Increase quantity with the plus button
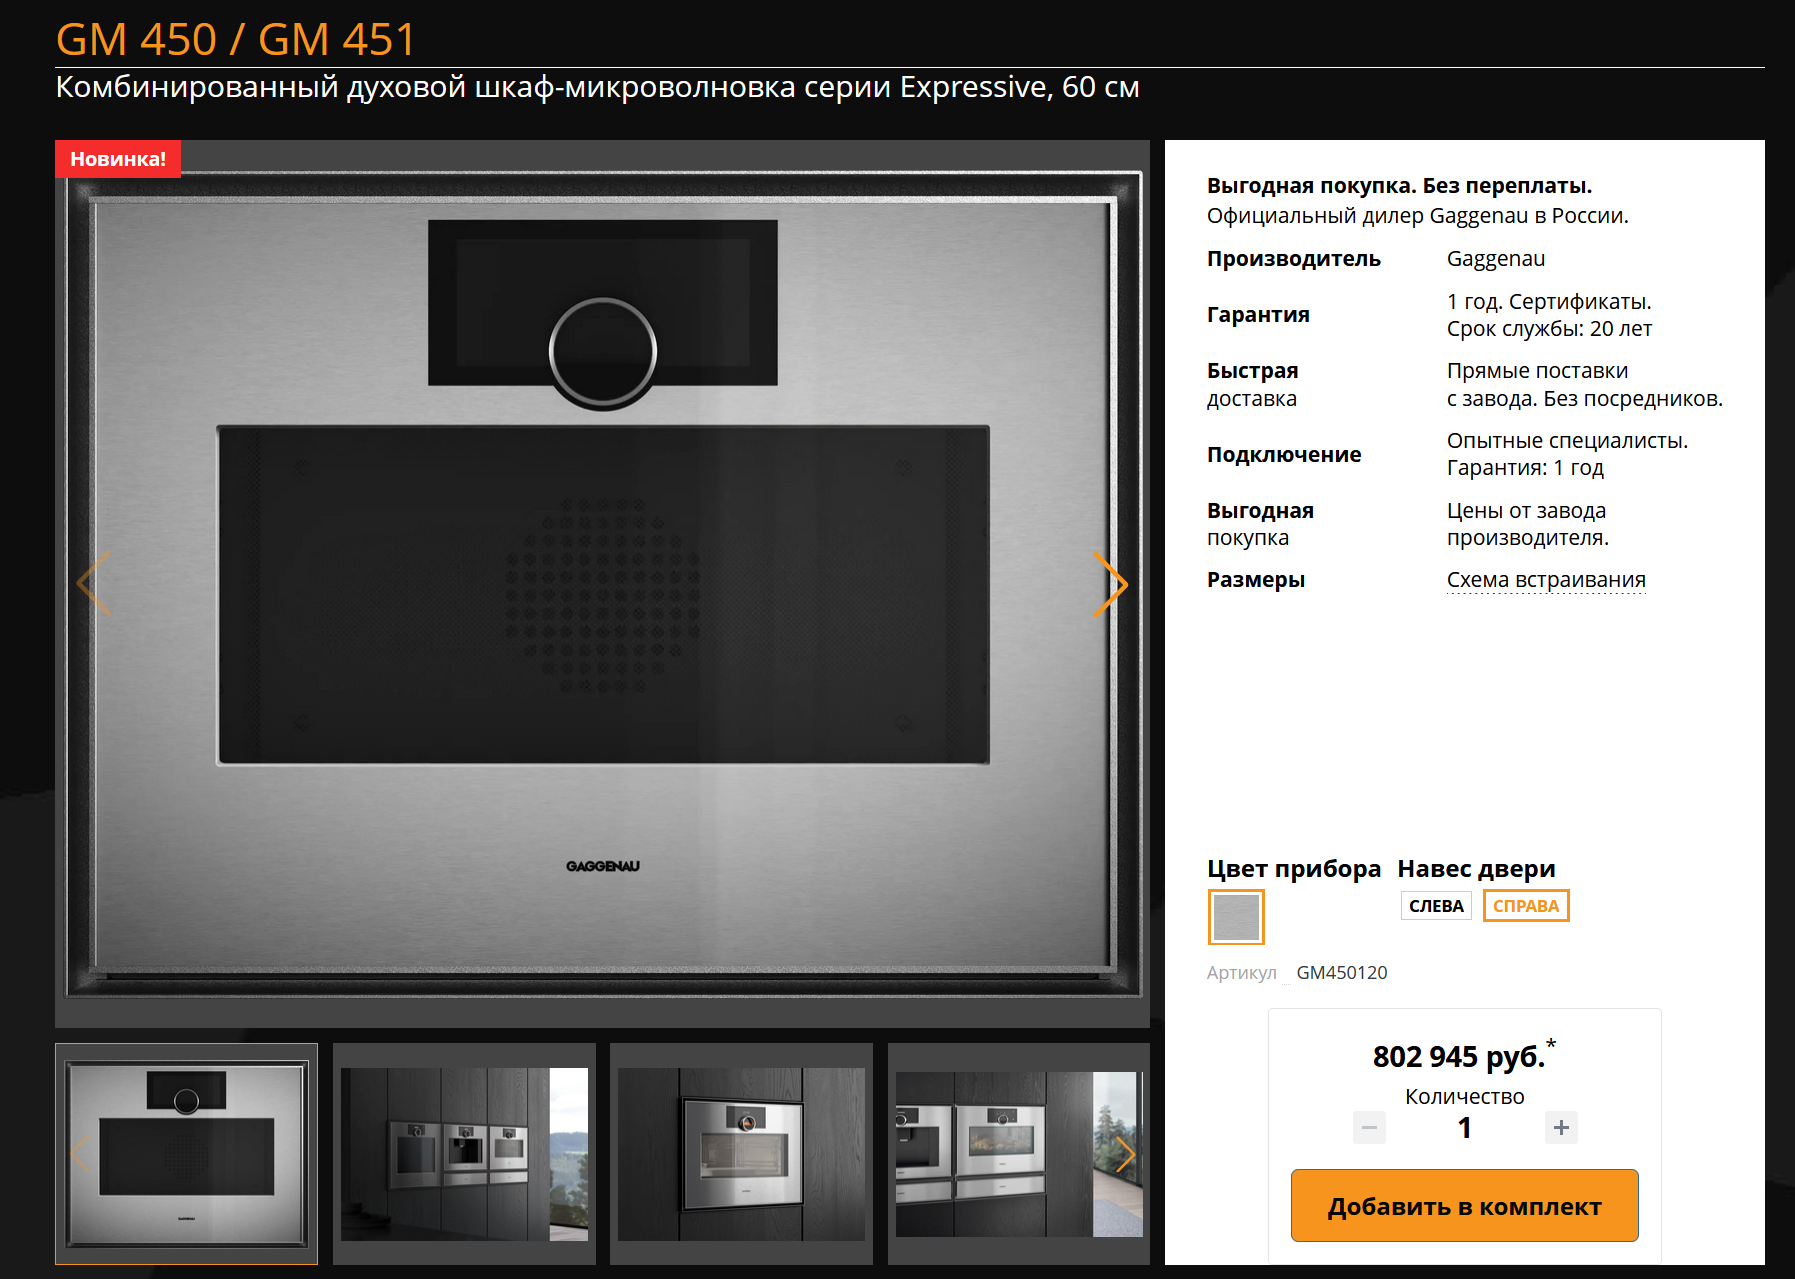The image size is (1795, 1279). click(1561, 1128)
